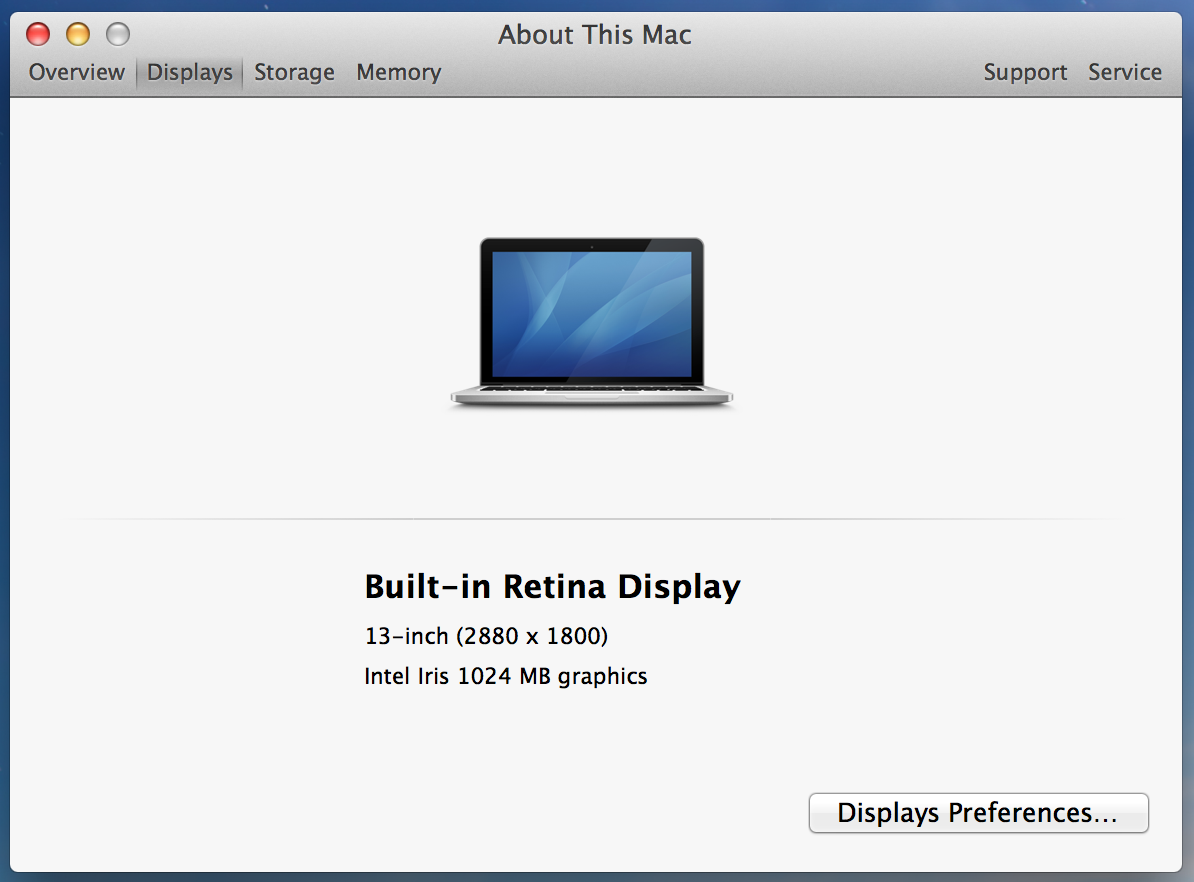Open the Storage tab

(x=294, y=72)
